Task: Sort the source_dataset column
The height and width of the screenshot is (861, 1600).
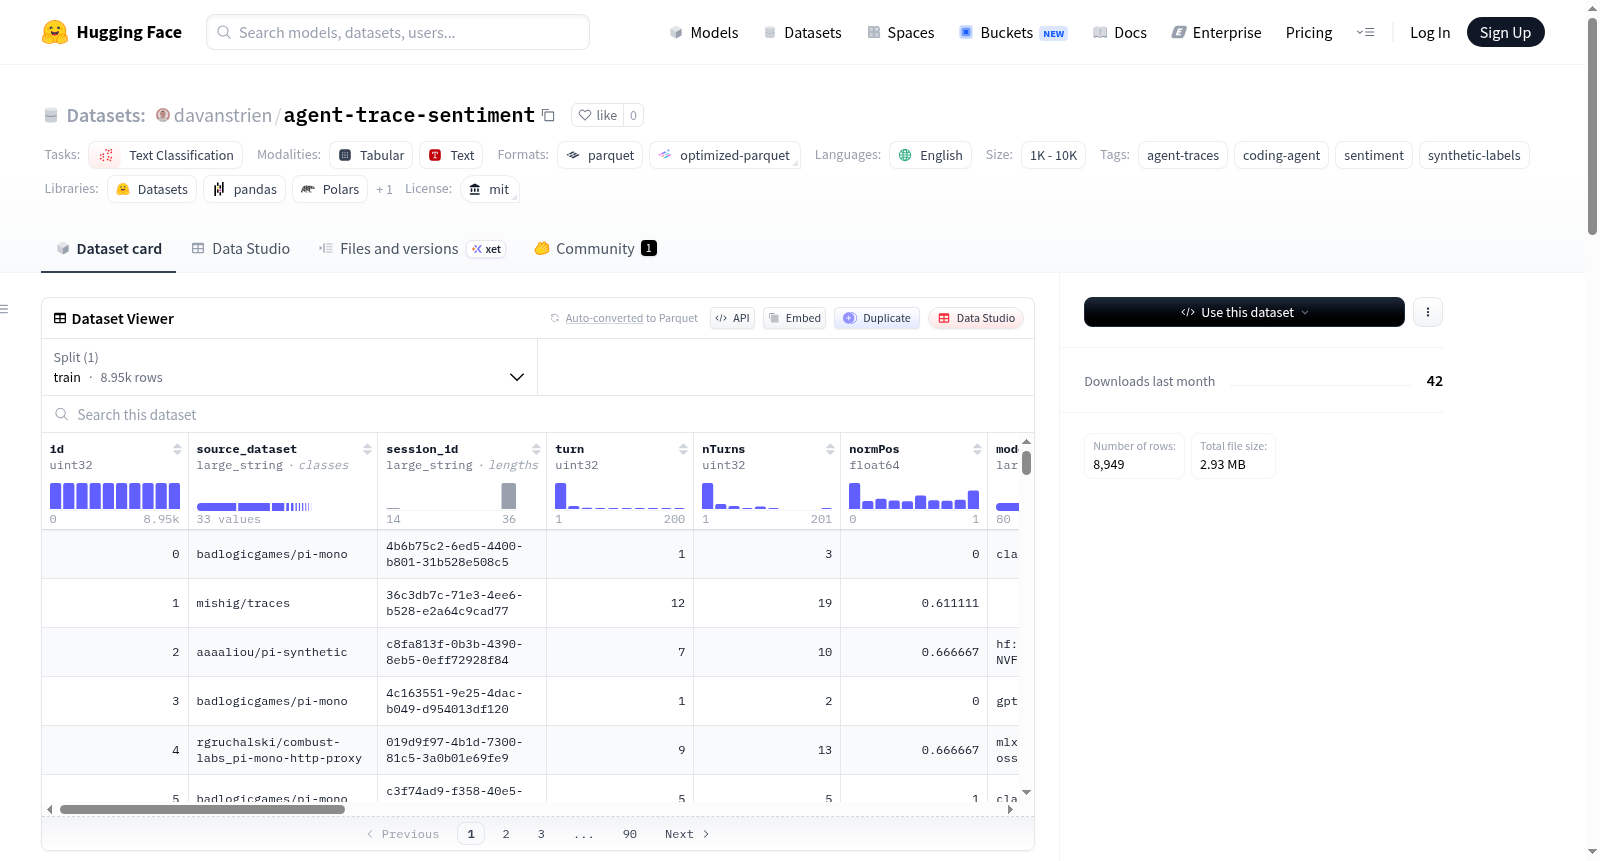Action: (367, 449)
